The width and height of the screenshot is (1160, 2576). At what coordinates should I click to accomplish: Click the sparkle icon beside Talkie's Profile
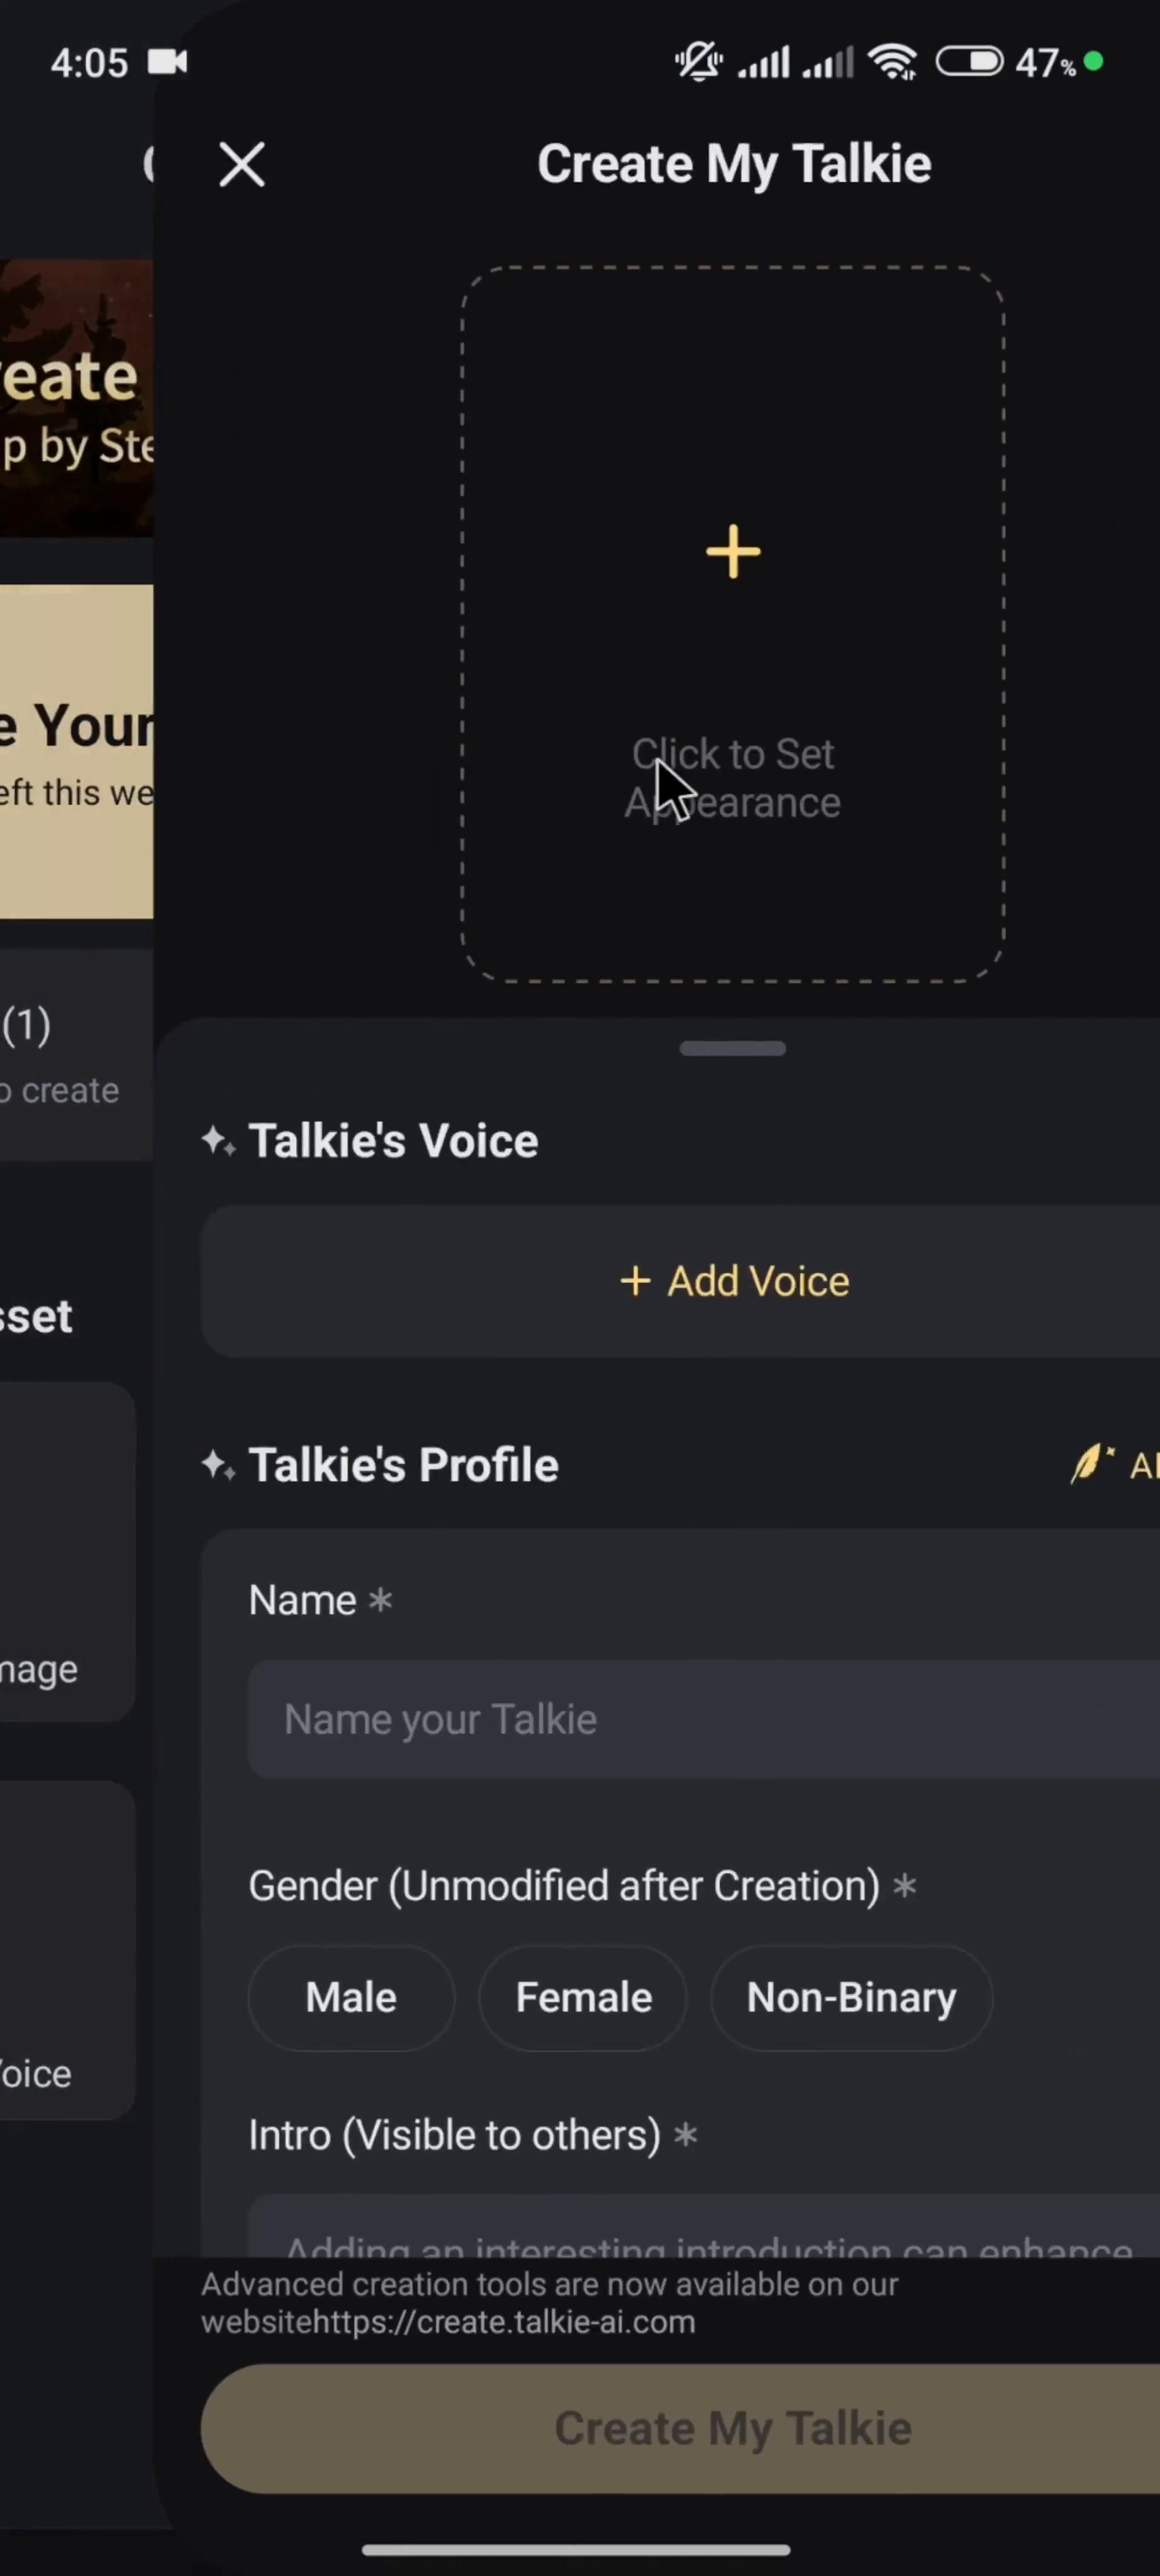point(218,1466)
